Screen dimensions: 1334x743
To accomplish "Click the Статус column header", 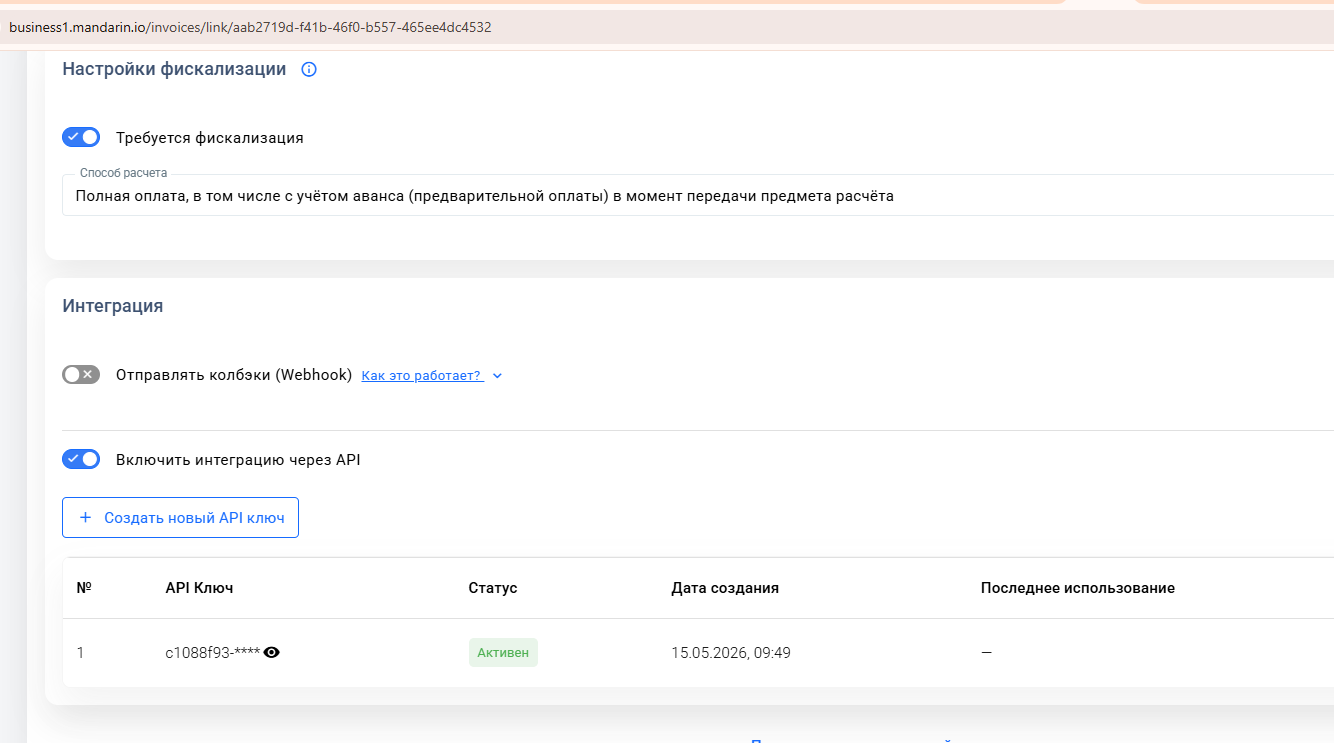I will tap(493, 588).
